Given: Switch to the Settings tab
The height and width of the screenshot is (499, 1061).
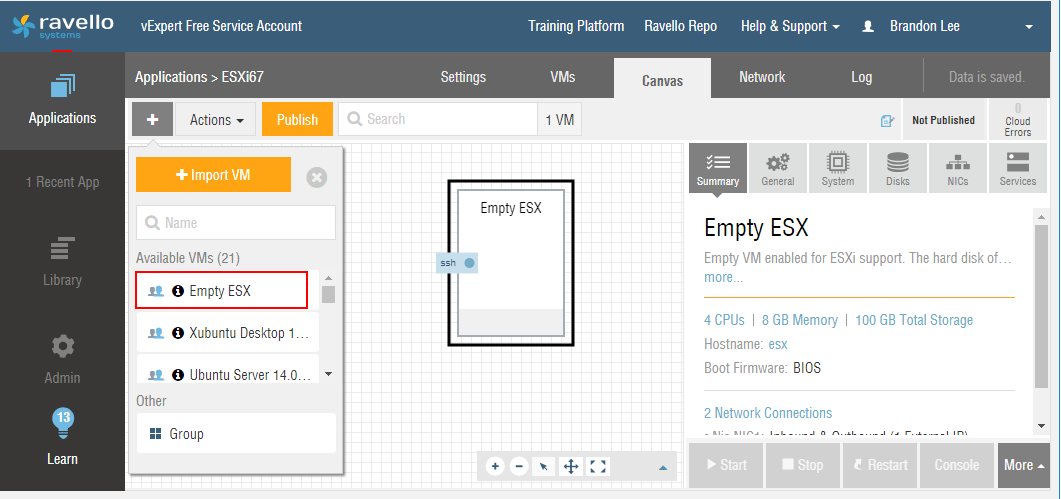Looking at the screenshot, I should click(x=464, y=77).
